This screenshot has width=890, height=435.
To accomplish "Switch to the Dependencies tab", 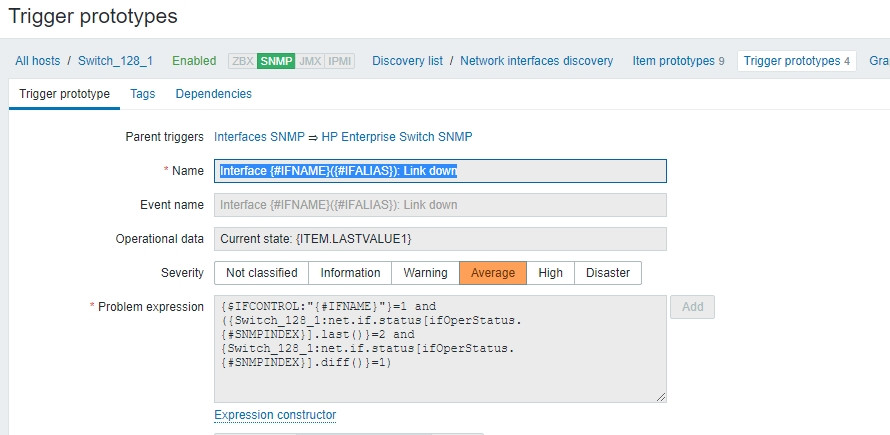I will pos(213,94).
